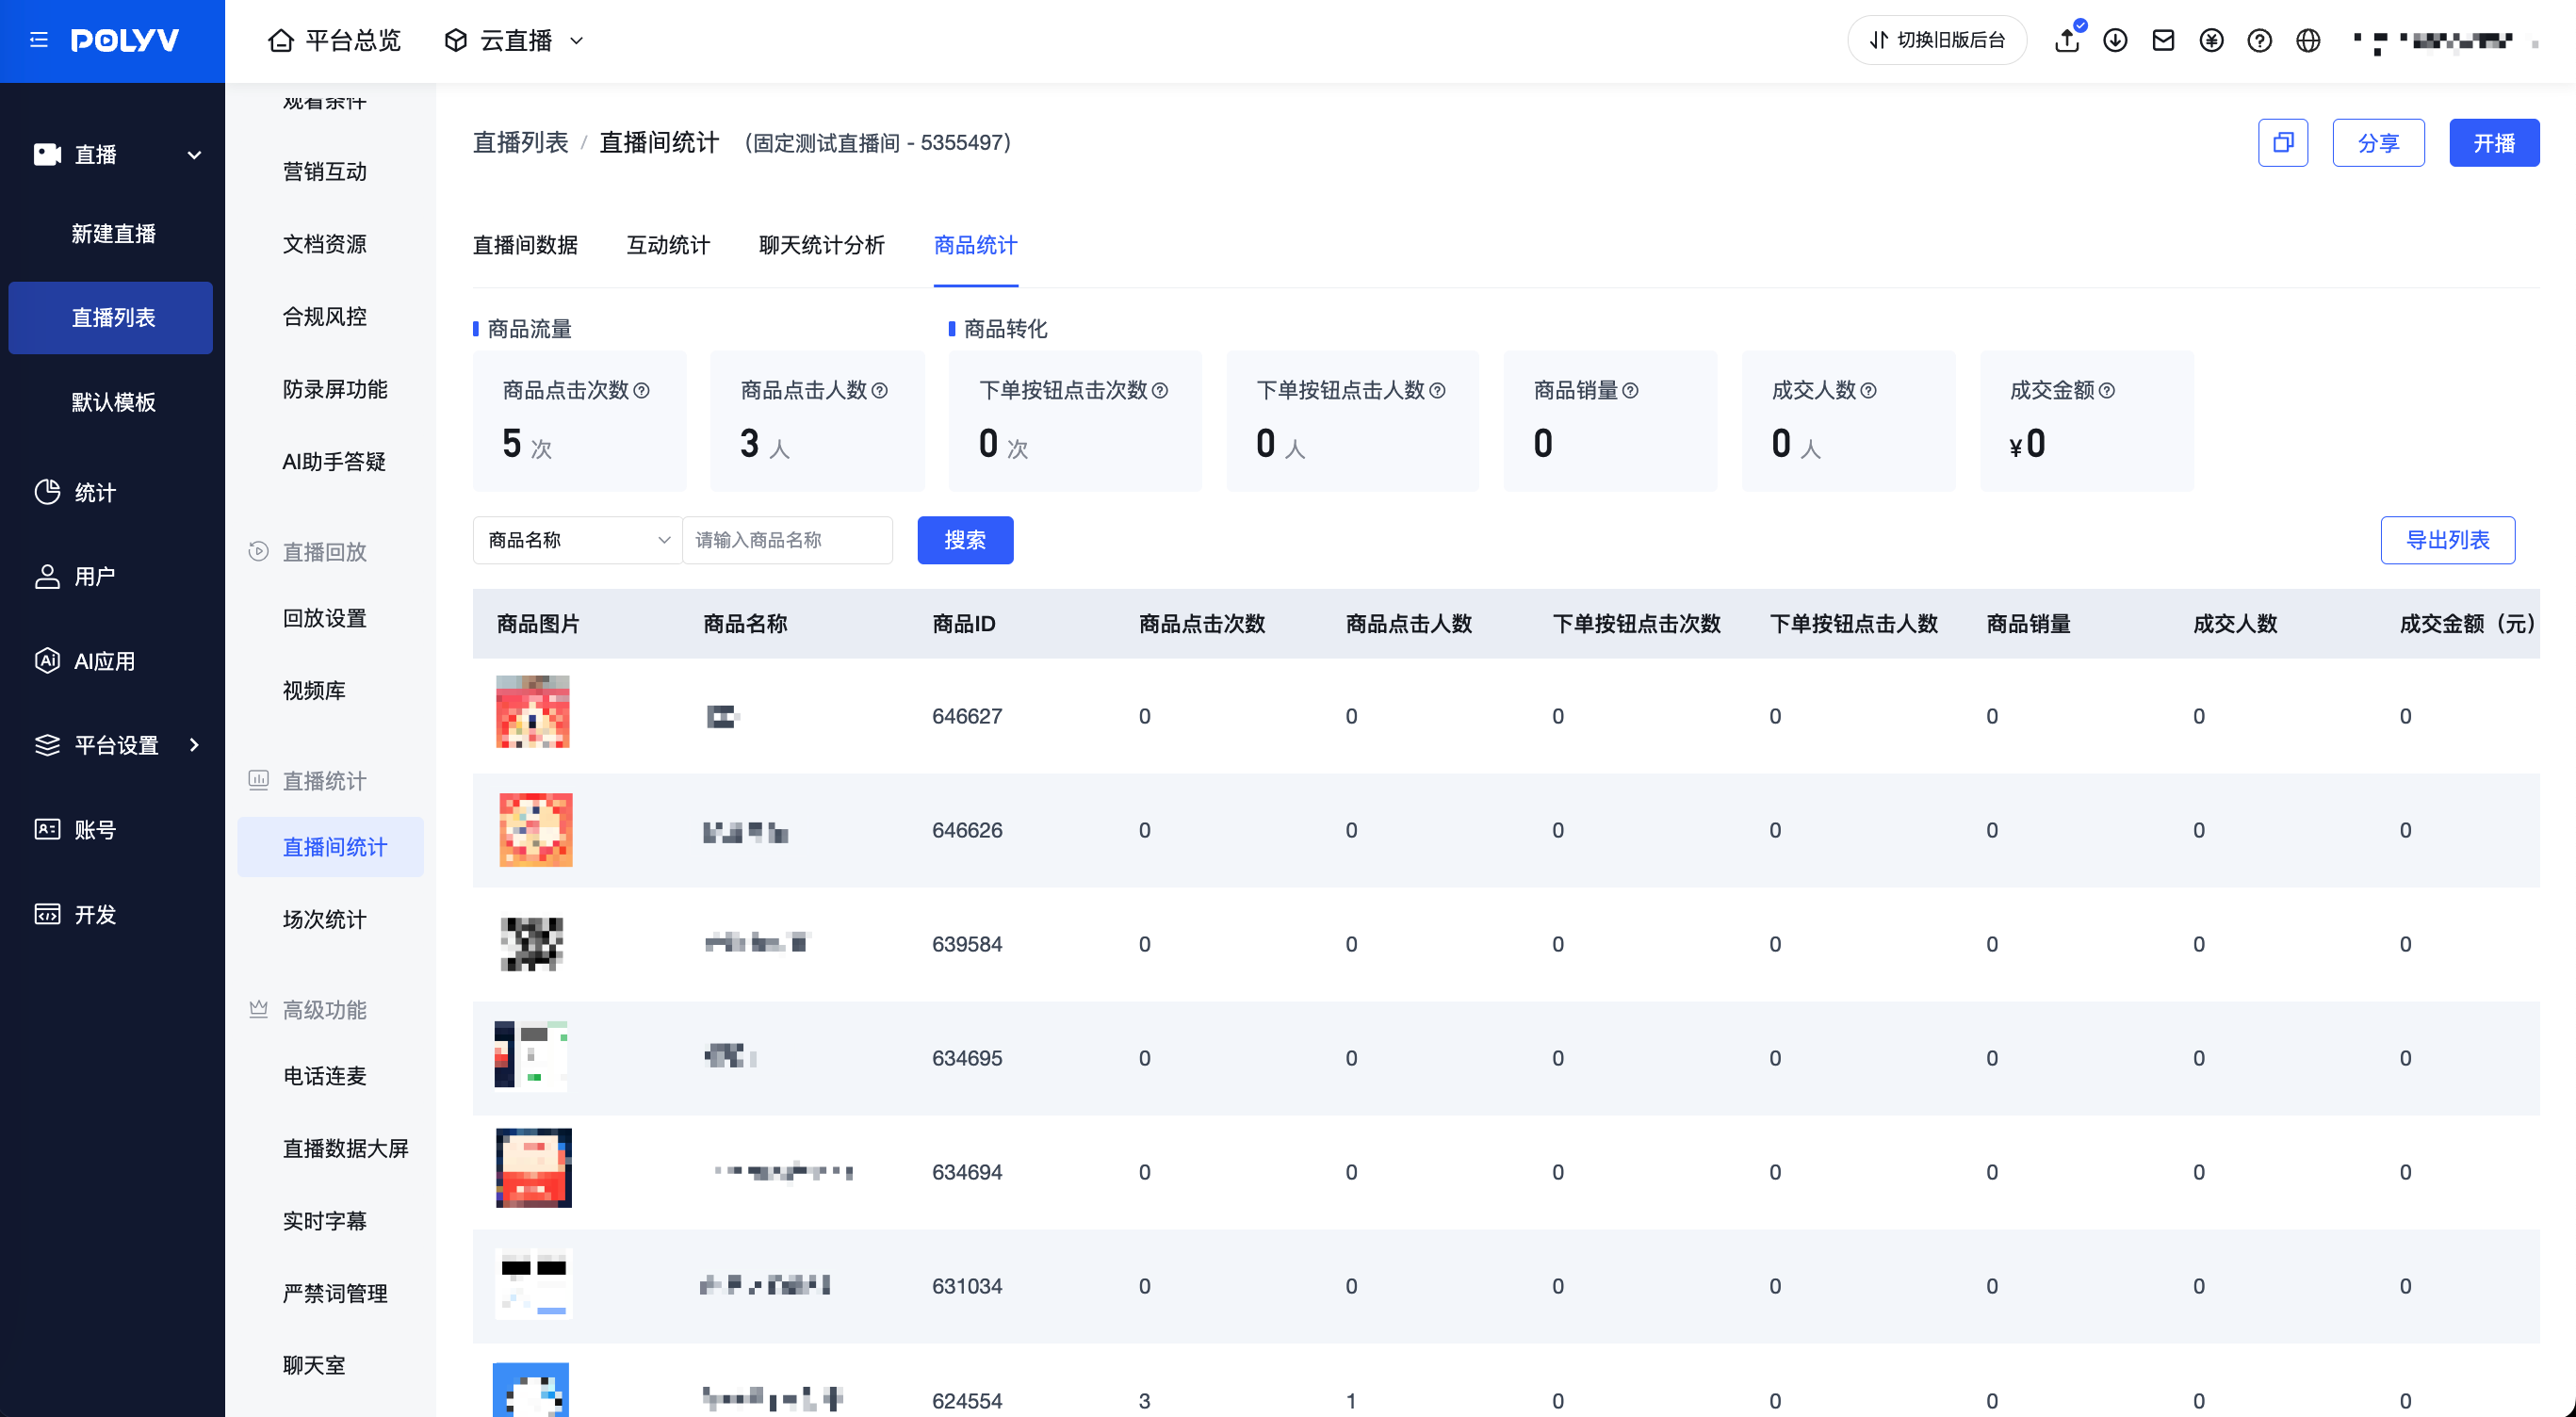Open product image thumbnail for ID 631034

pyautogui.click(x=533, y=1284)
